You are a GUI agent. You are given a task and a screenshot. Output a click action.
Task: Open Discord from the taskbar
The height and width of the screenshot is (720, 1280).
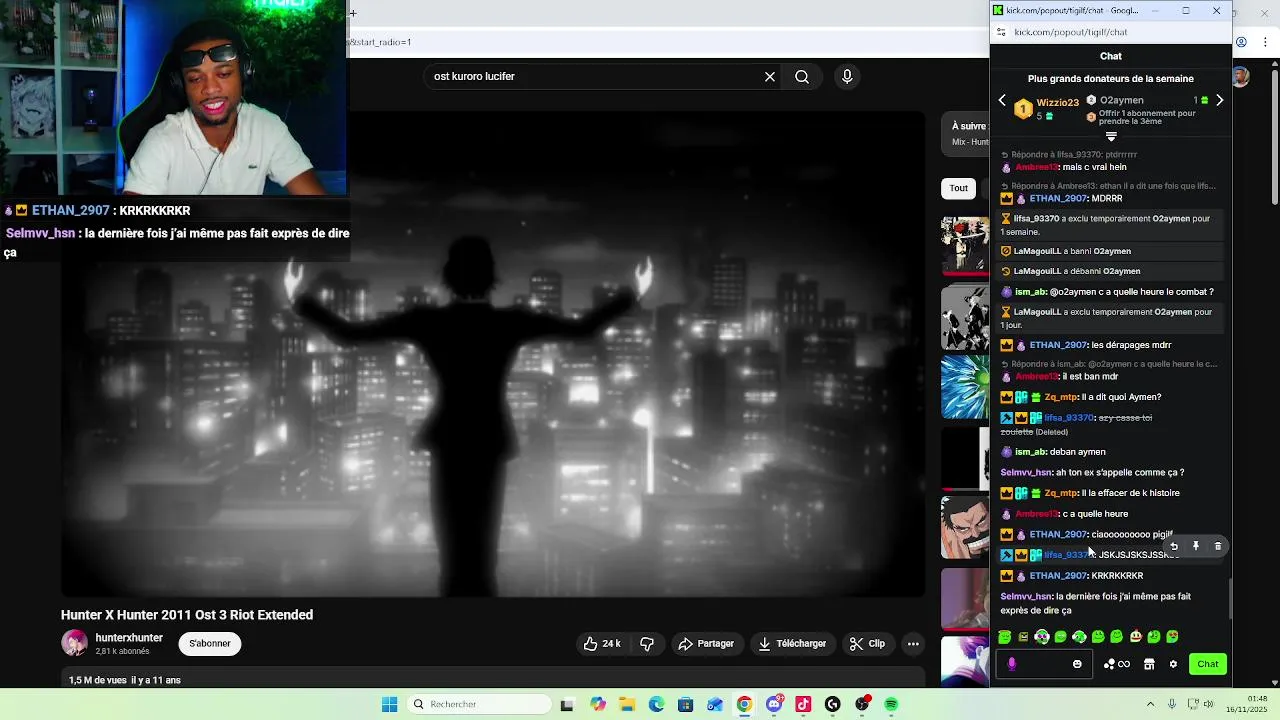tap(774, 705)
